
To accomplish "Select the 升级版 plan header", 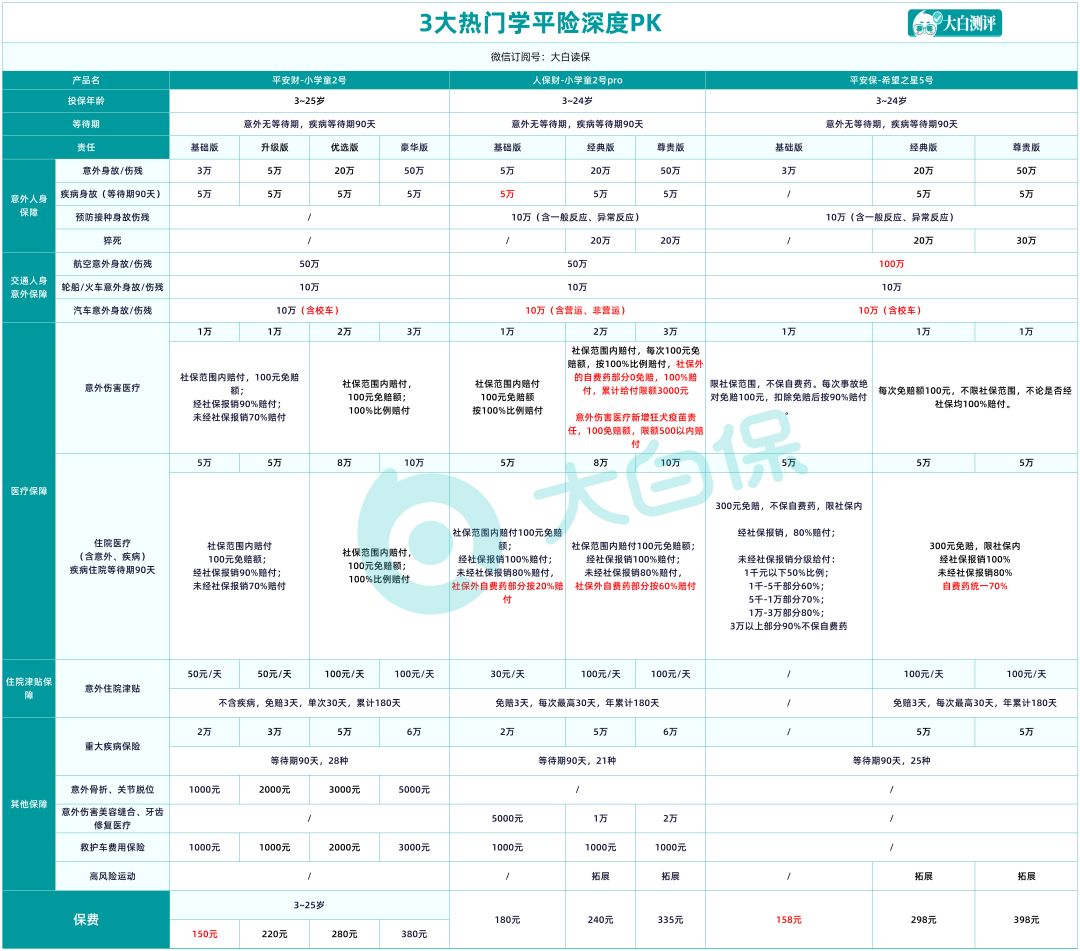I will [x=274, y=147].
